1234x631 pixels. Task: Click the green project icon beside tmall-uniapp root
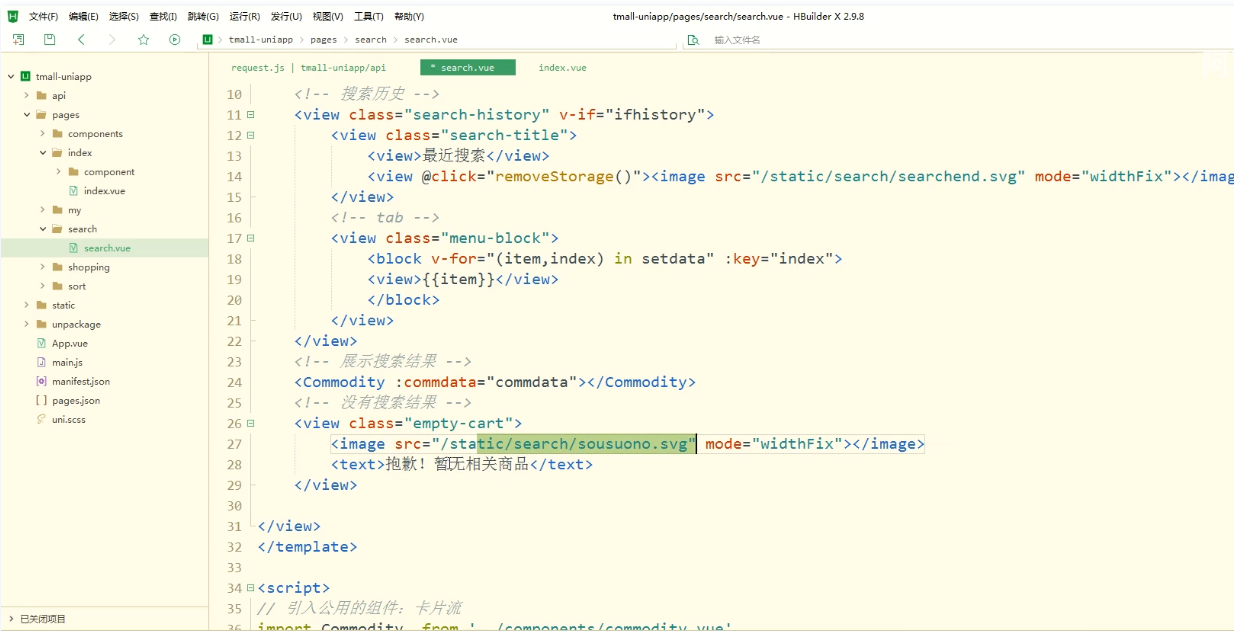point(25,76)
